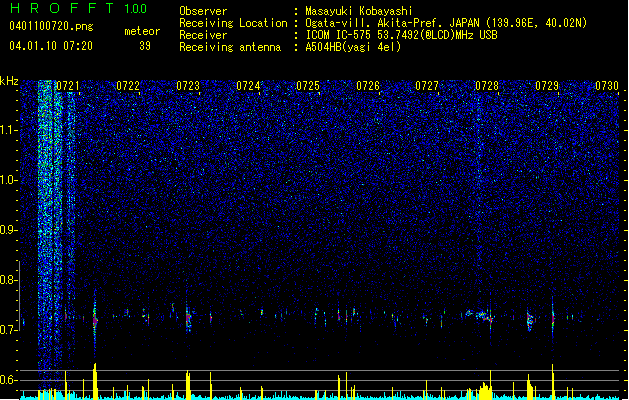Click the meteor echo at 0729

coord(553,317)
